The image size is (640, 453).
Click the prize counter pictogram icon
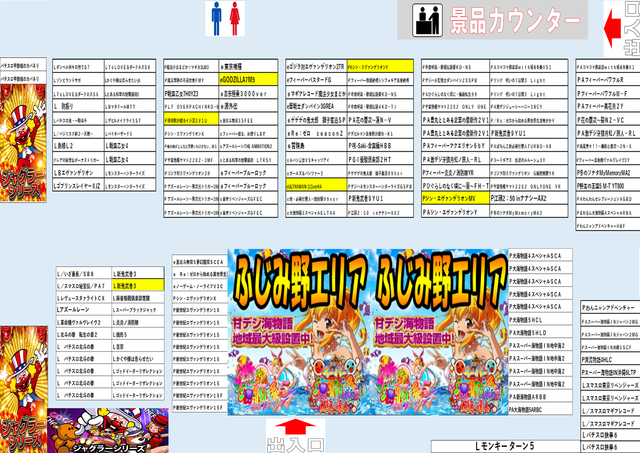(x=427, y=20)
